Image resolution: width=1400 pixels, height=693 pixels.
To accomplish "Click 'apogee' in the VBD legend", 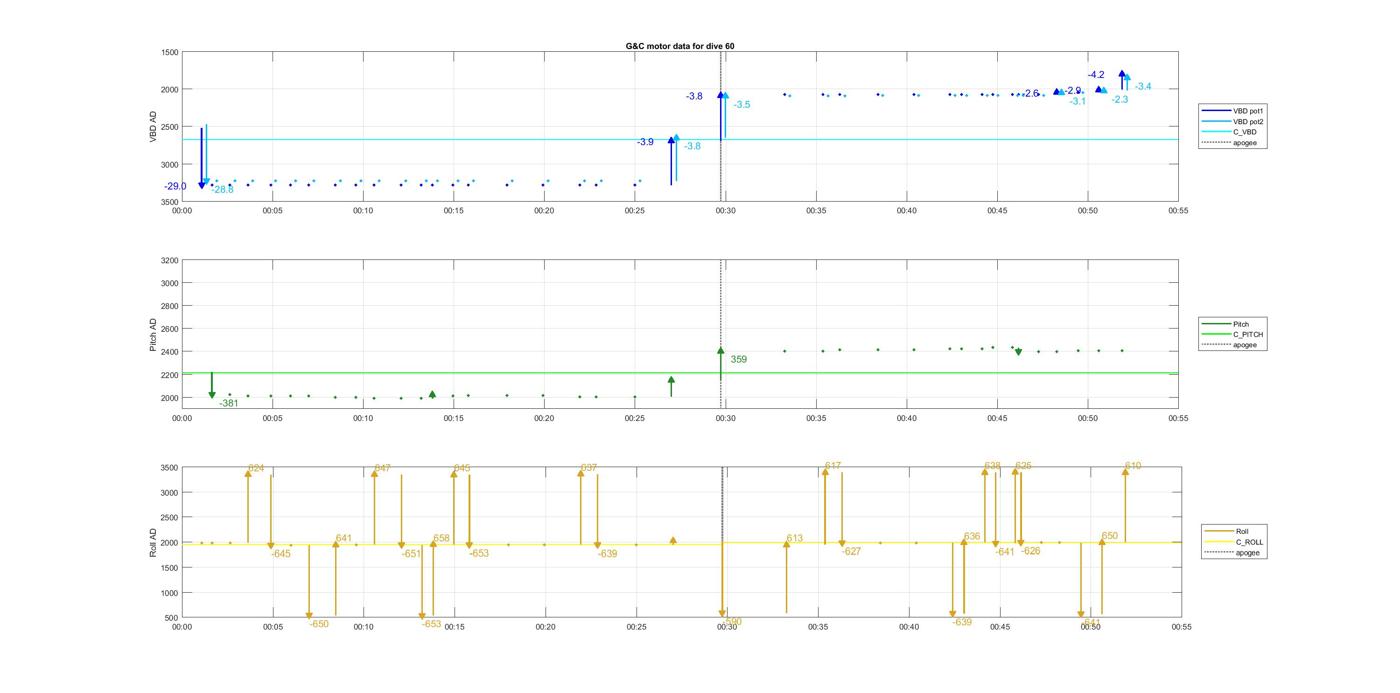I will click(1231, 142).
